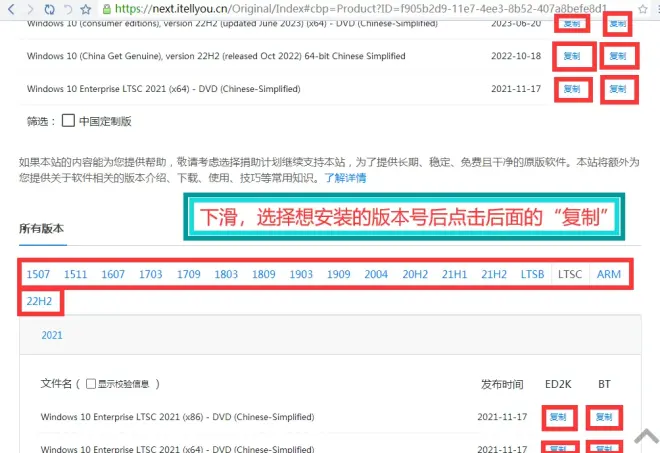Select version tab 21H1
This screenshot has width=660, height=453.
click(x=454, y=274)
